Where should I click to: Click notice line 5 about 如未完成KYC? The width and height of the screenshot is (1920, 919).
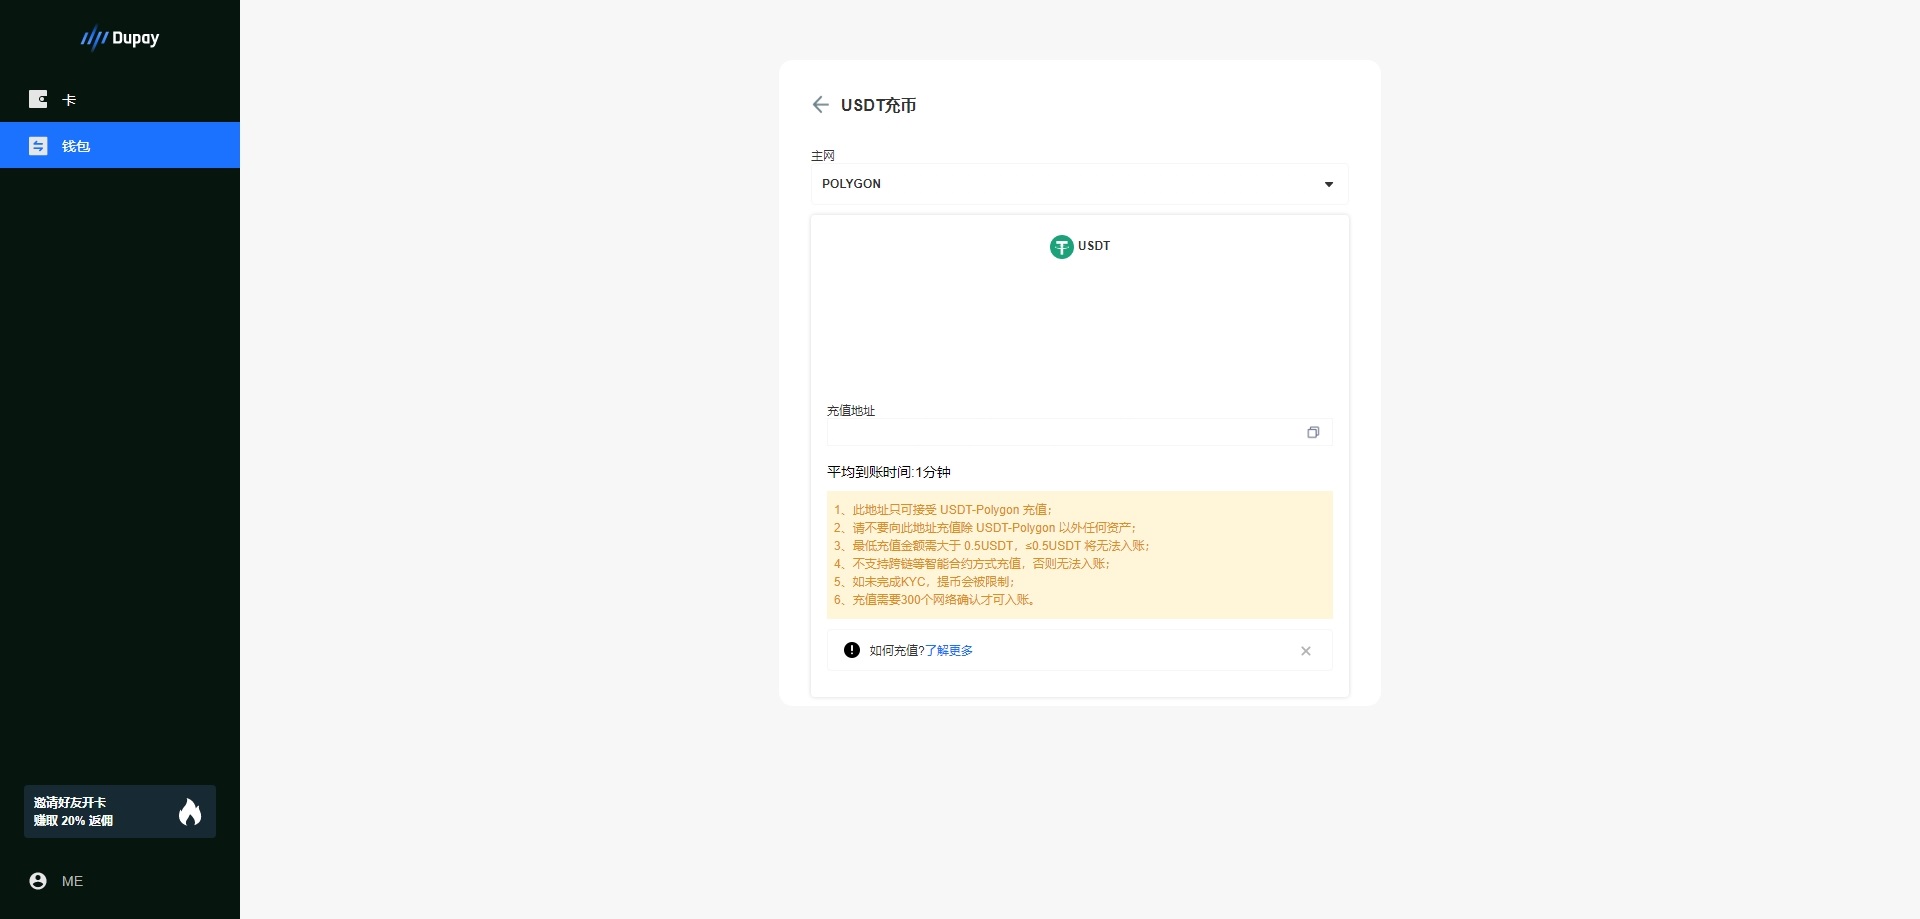[924, 582]
